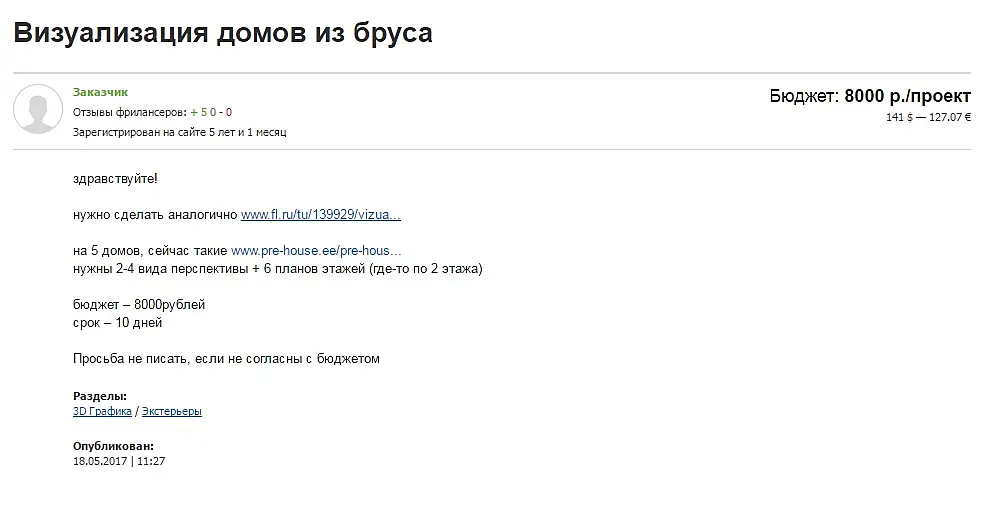
Task: Click the здравствуйте! greeting line
Action: pos(115,179)
